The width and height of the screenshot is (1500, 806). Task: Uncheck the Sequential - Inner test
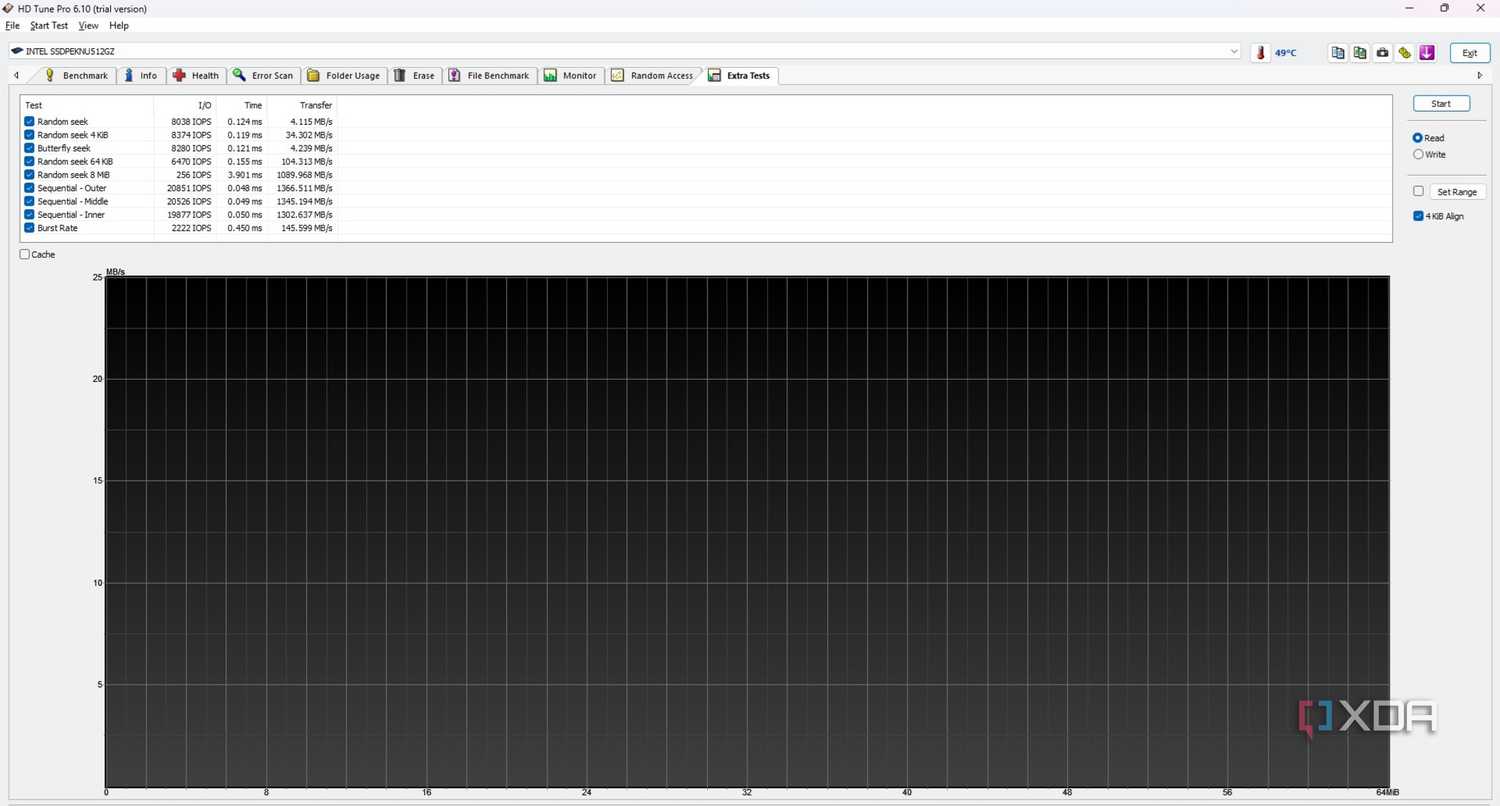[29, 215]
